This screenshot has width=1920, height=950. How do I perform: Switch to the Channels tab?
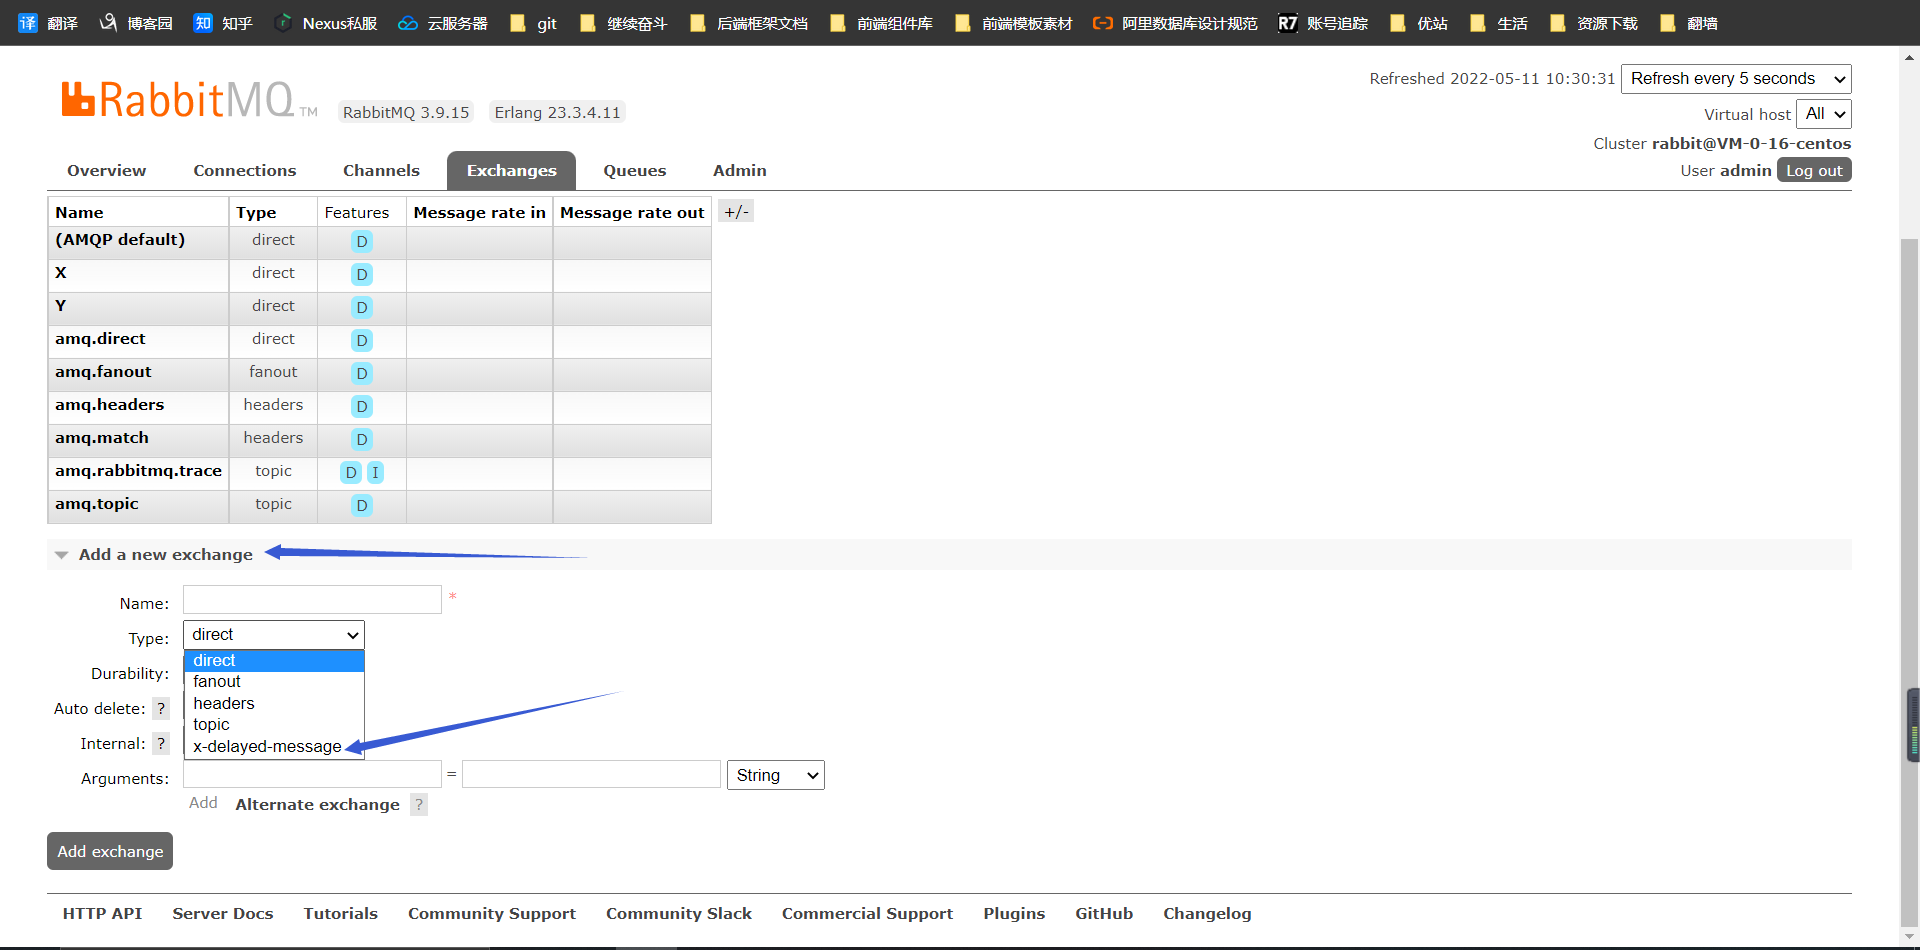point(381,171)
